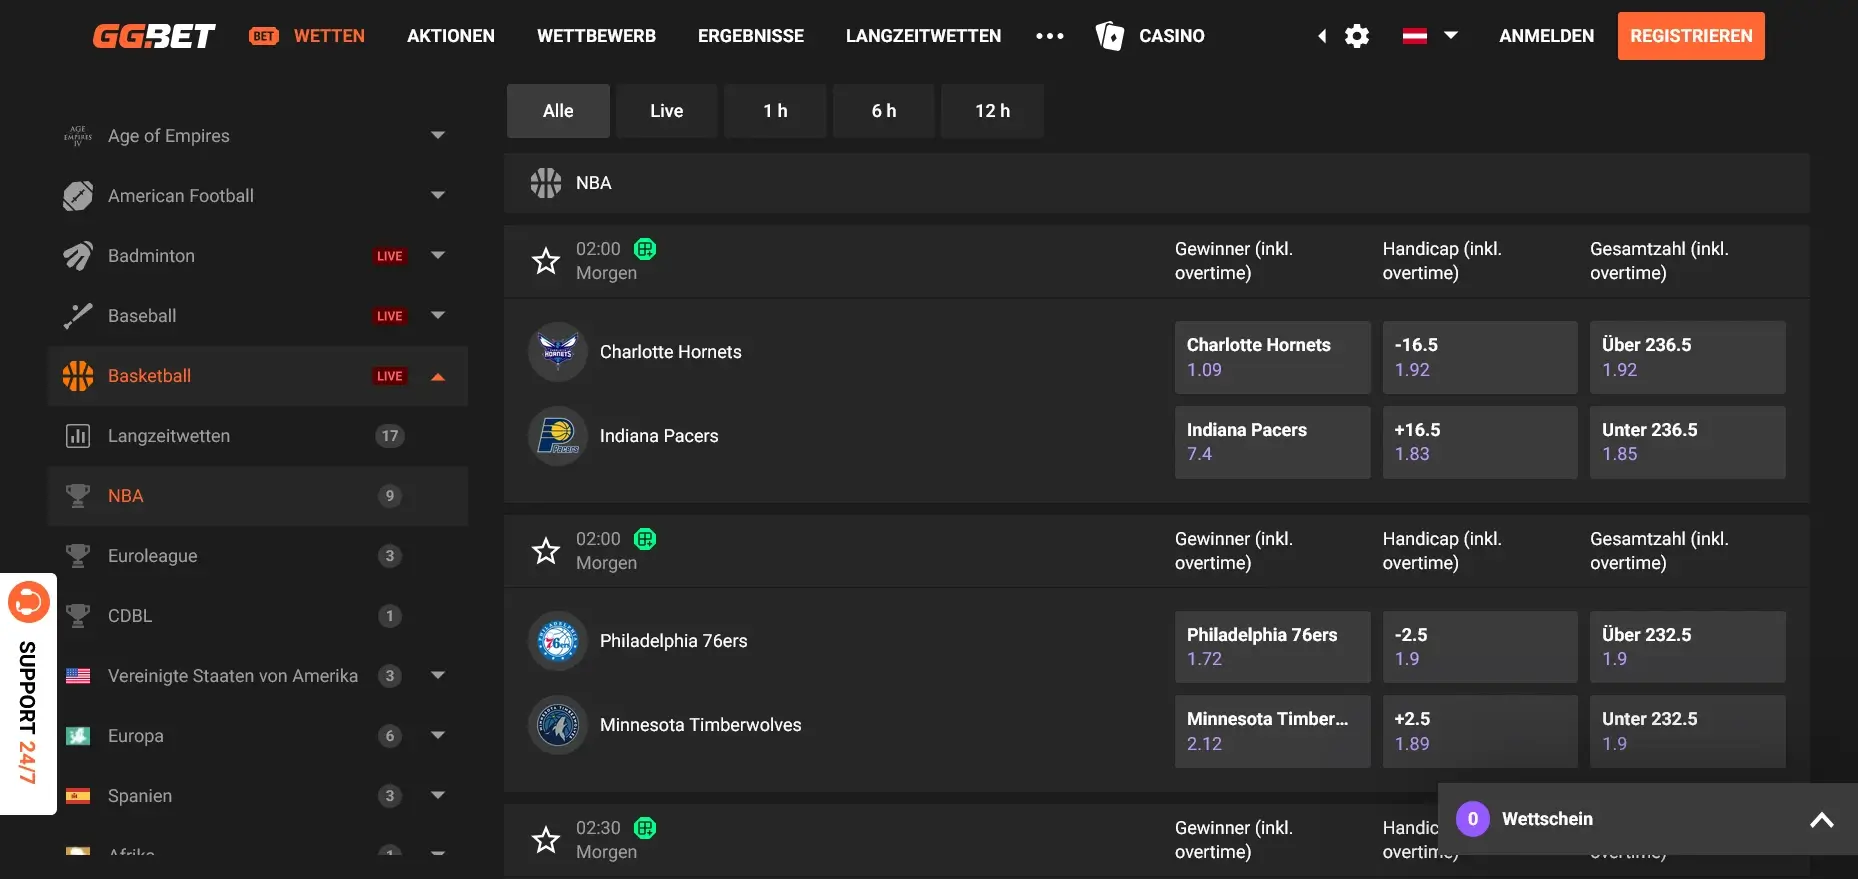Bet on Indiana Pacers at 7.4

tap(1272, 442)
